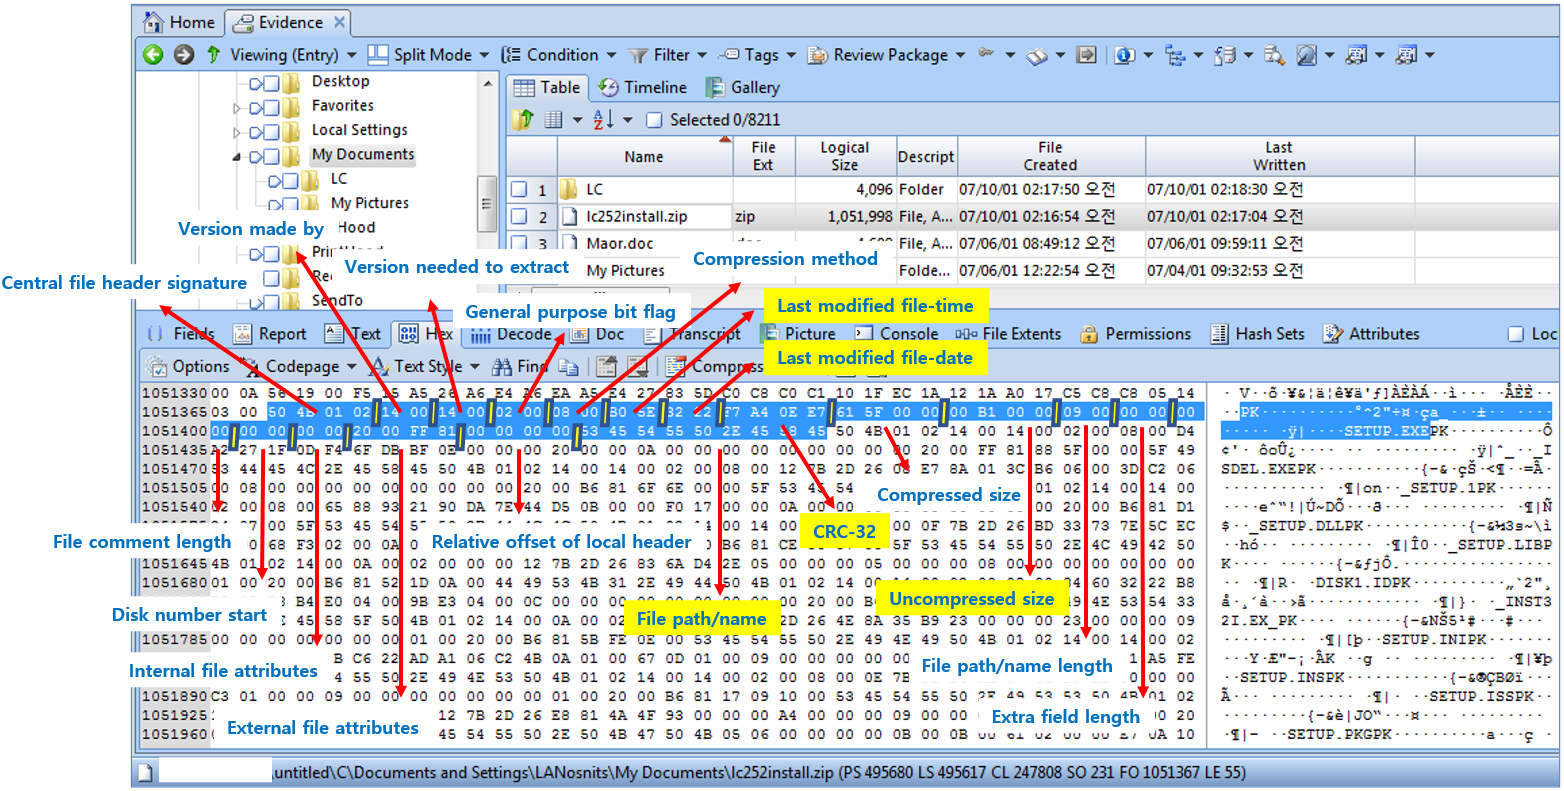Select the Local Settings folder in tree

pyautogui.click(x=359, y=130)
